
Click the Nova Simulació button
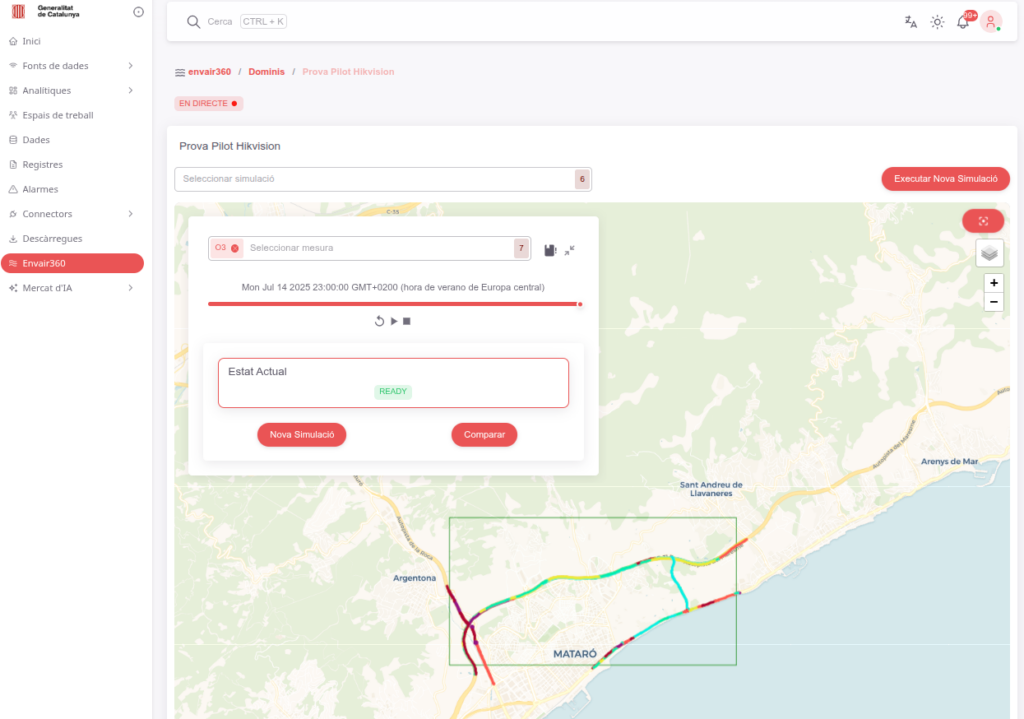coord(302,434)
